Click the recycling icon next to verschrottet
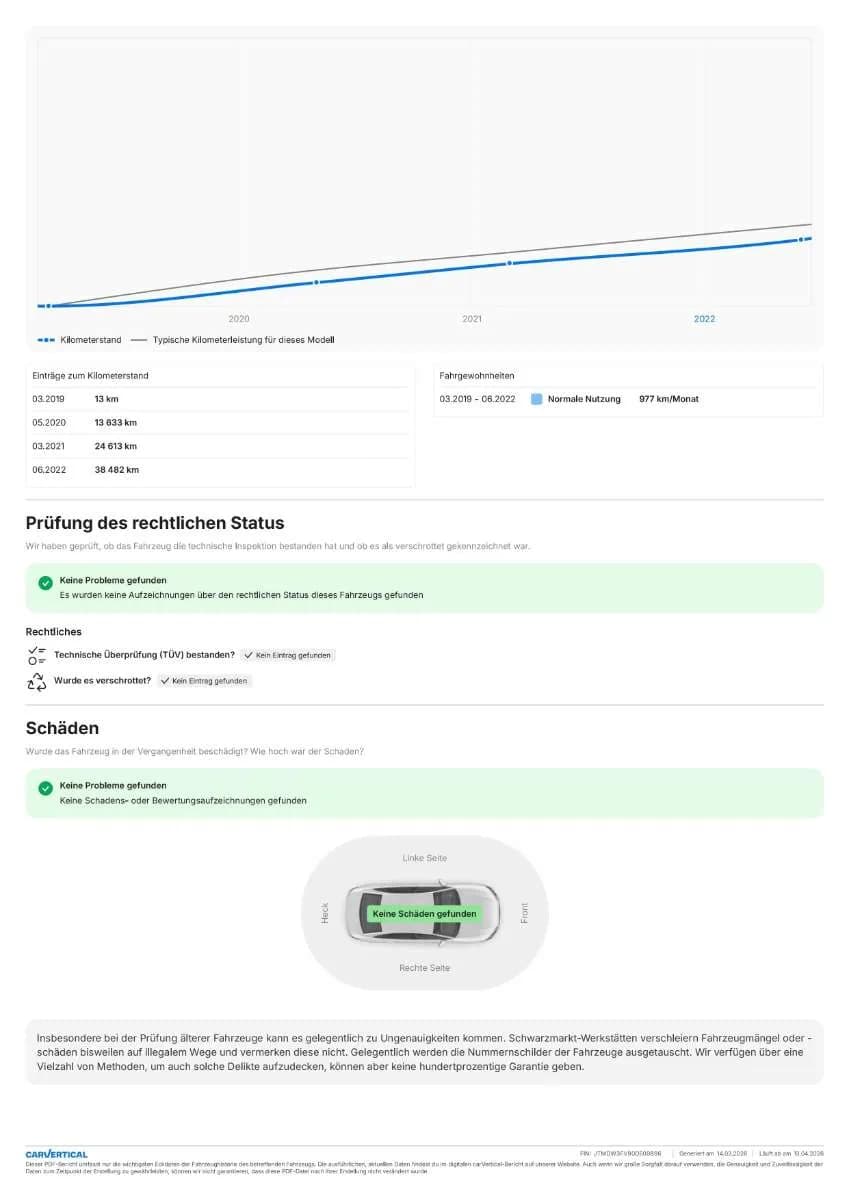The height and width of the screenshot is (1200, 849). [x=37, y=681]
